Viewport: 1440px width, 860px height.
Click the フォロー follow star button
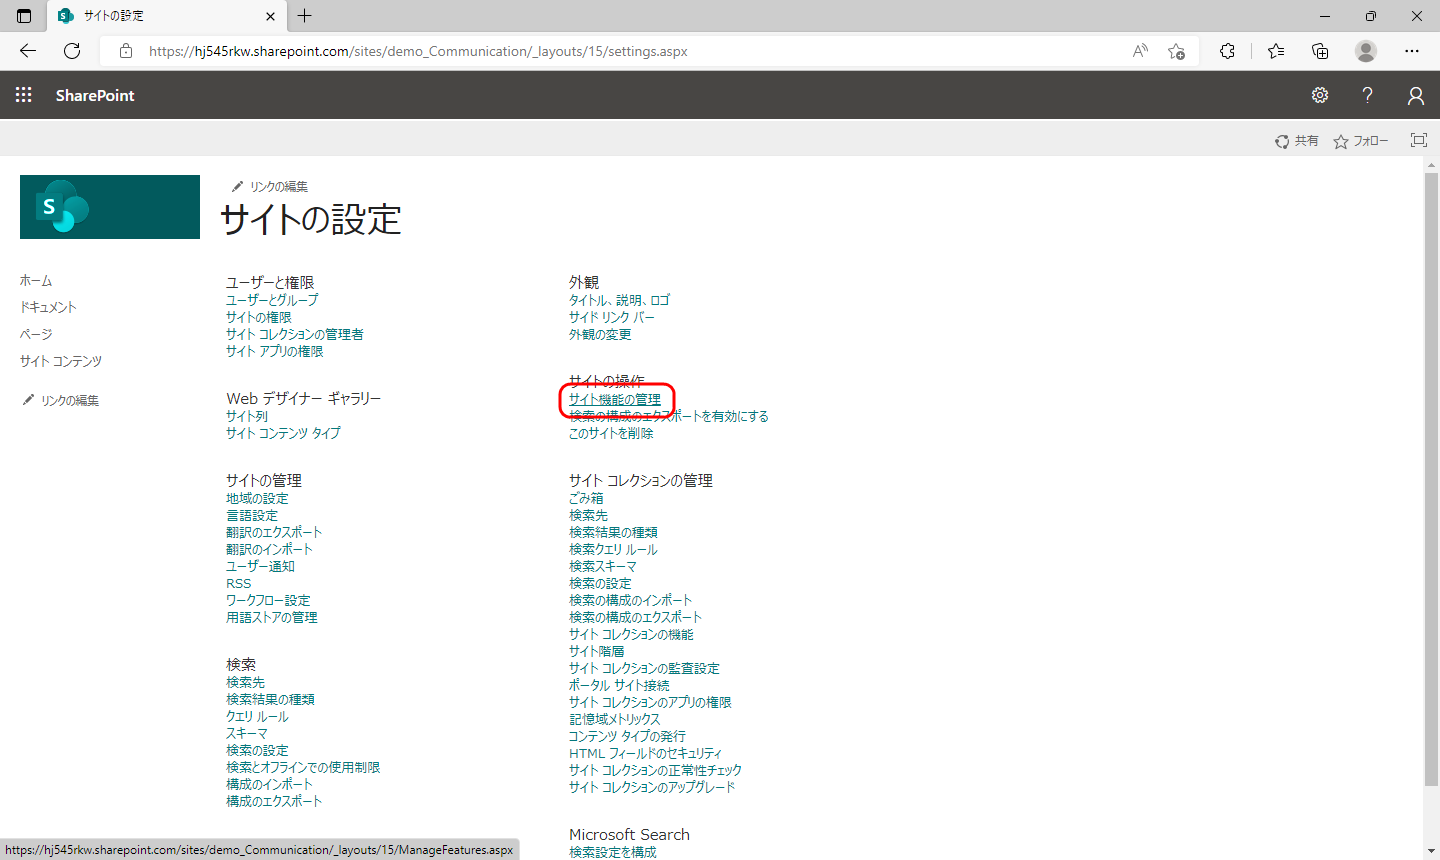(x=1361, y=141)
